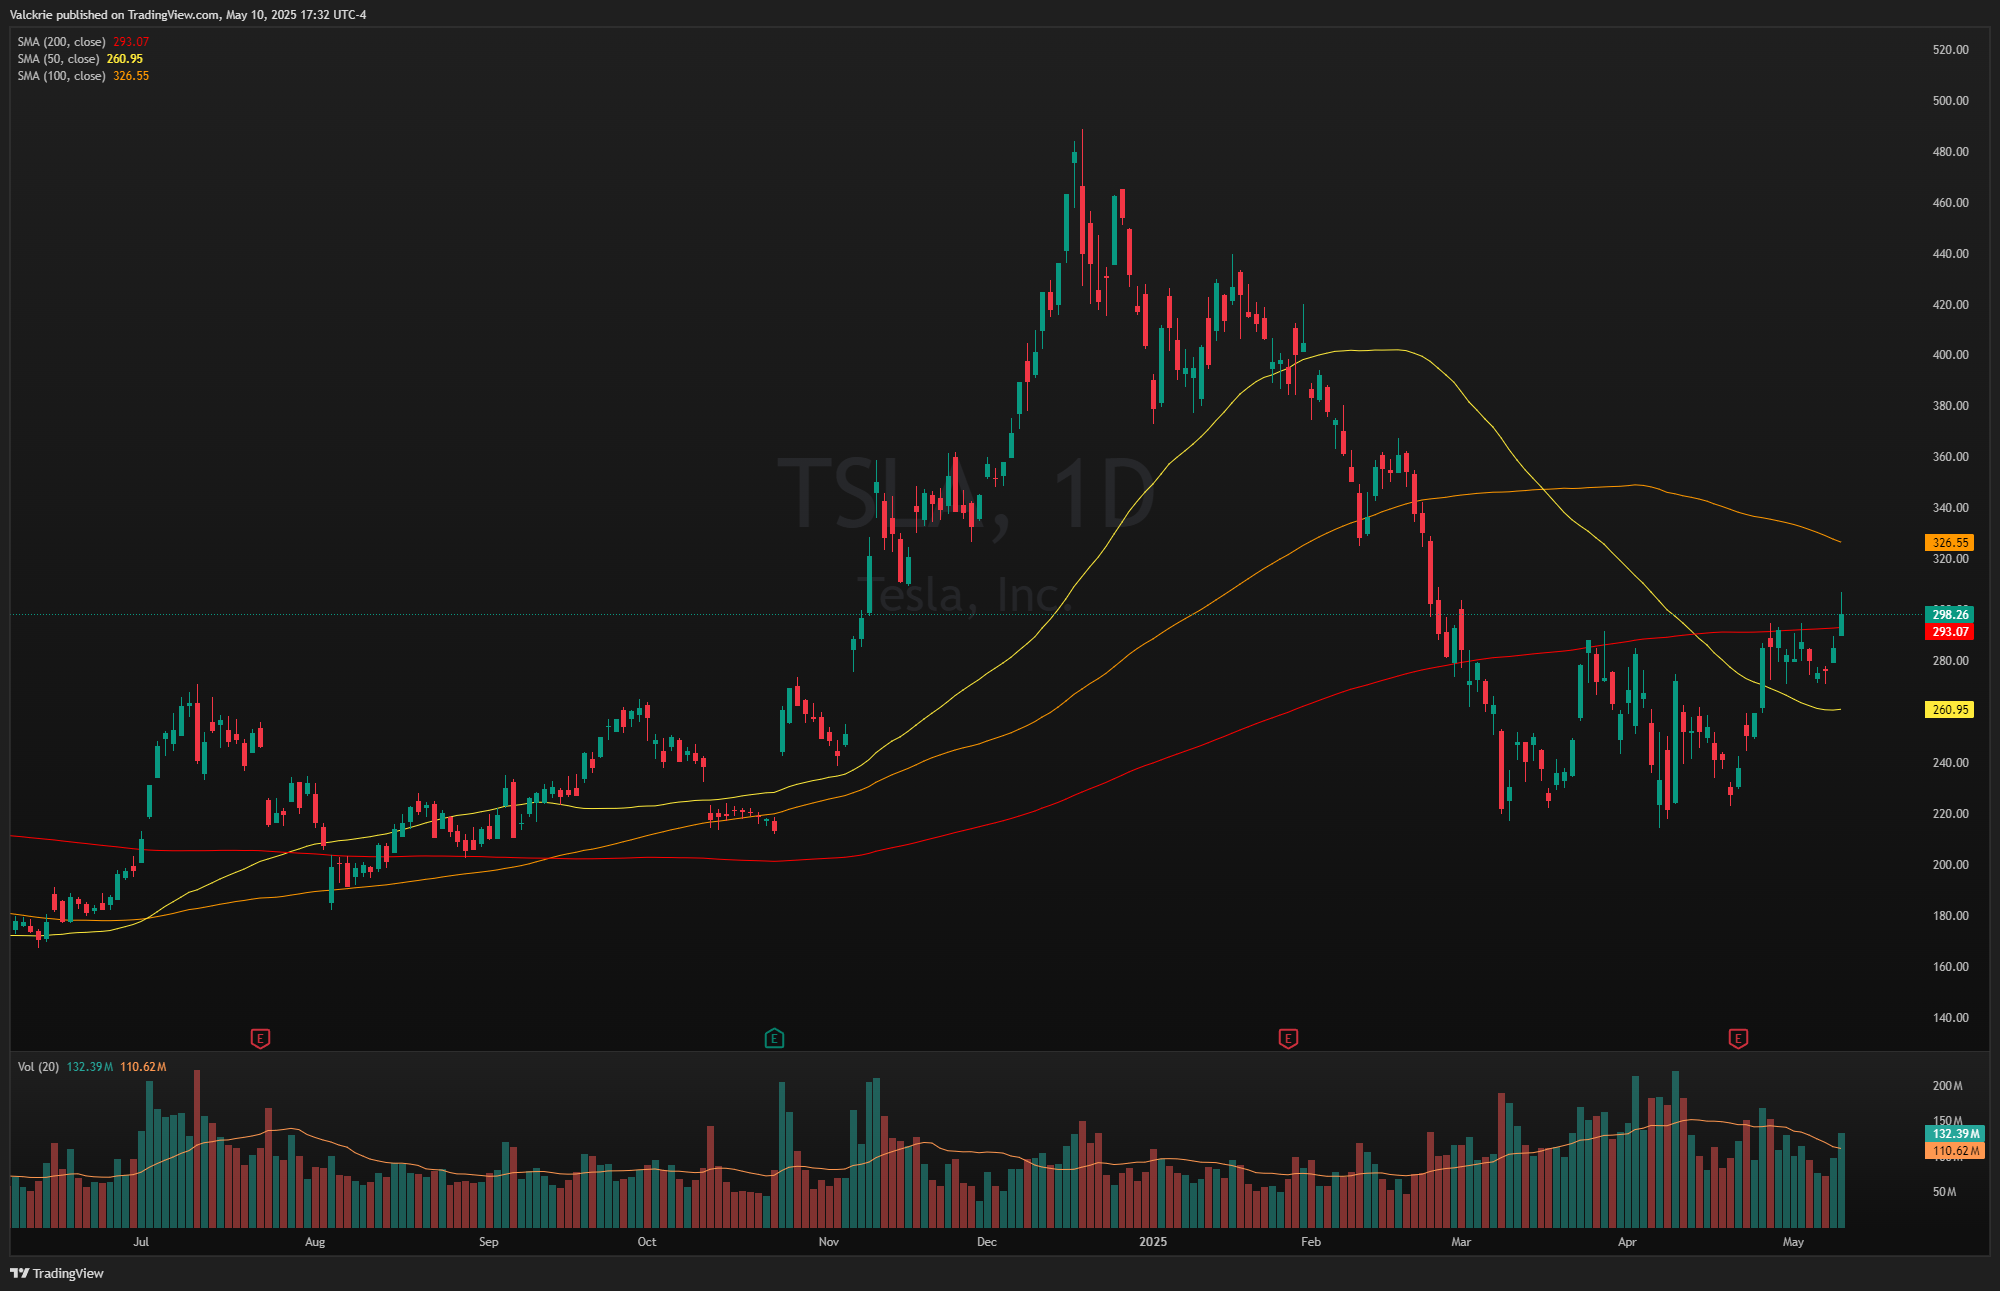
Task: Click the Valckrie published on TradingView header text
Action: (188, 15)
